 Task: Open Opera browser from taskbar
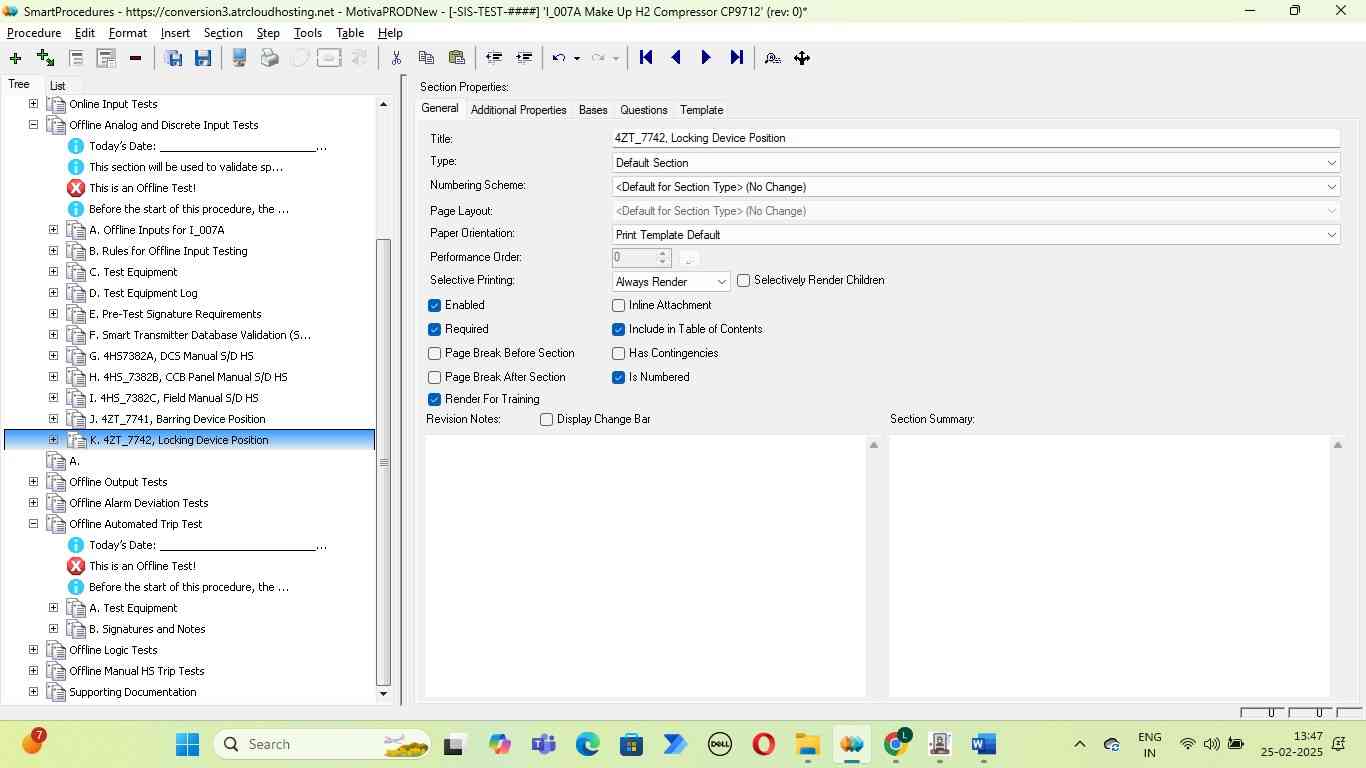(x=764, y=744)
